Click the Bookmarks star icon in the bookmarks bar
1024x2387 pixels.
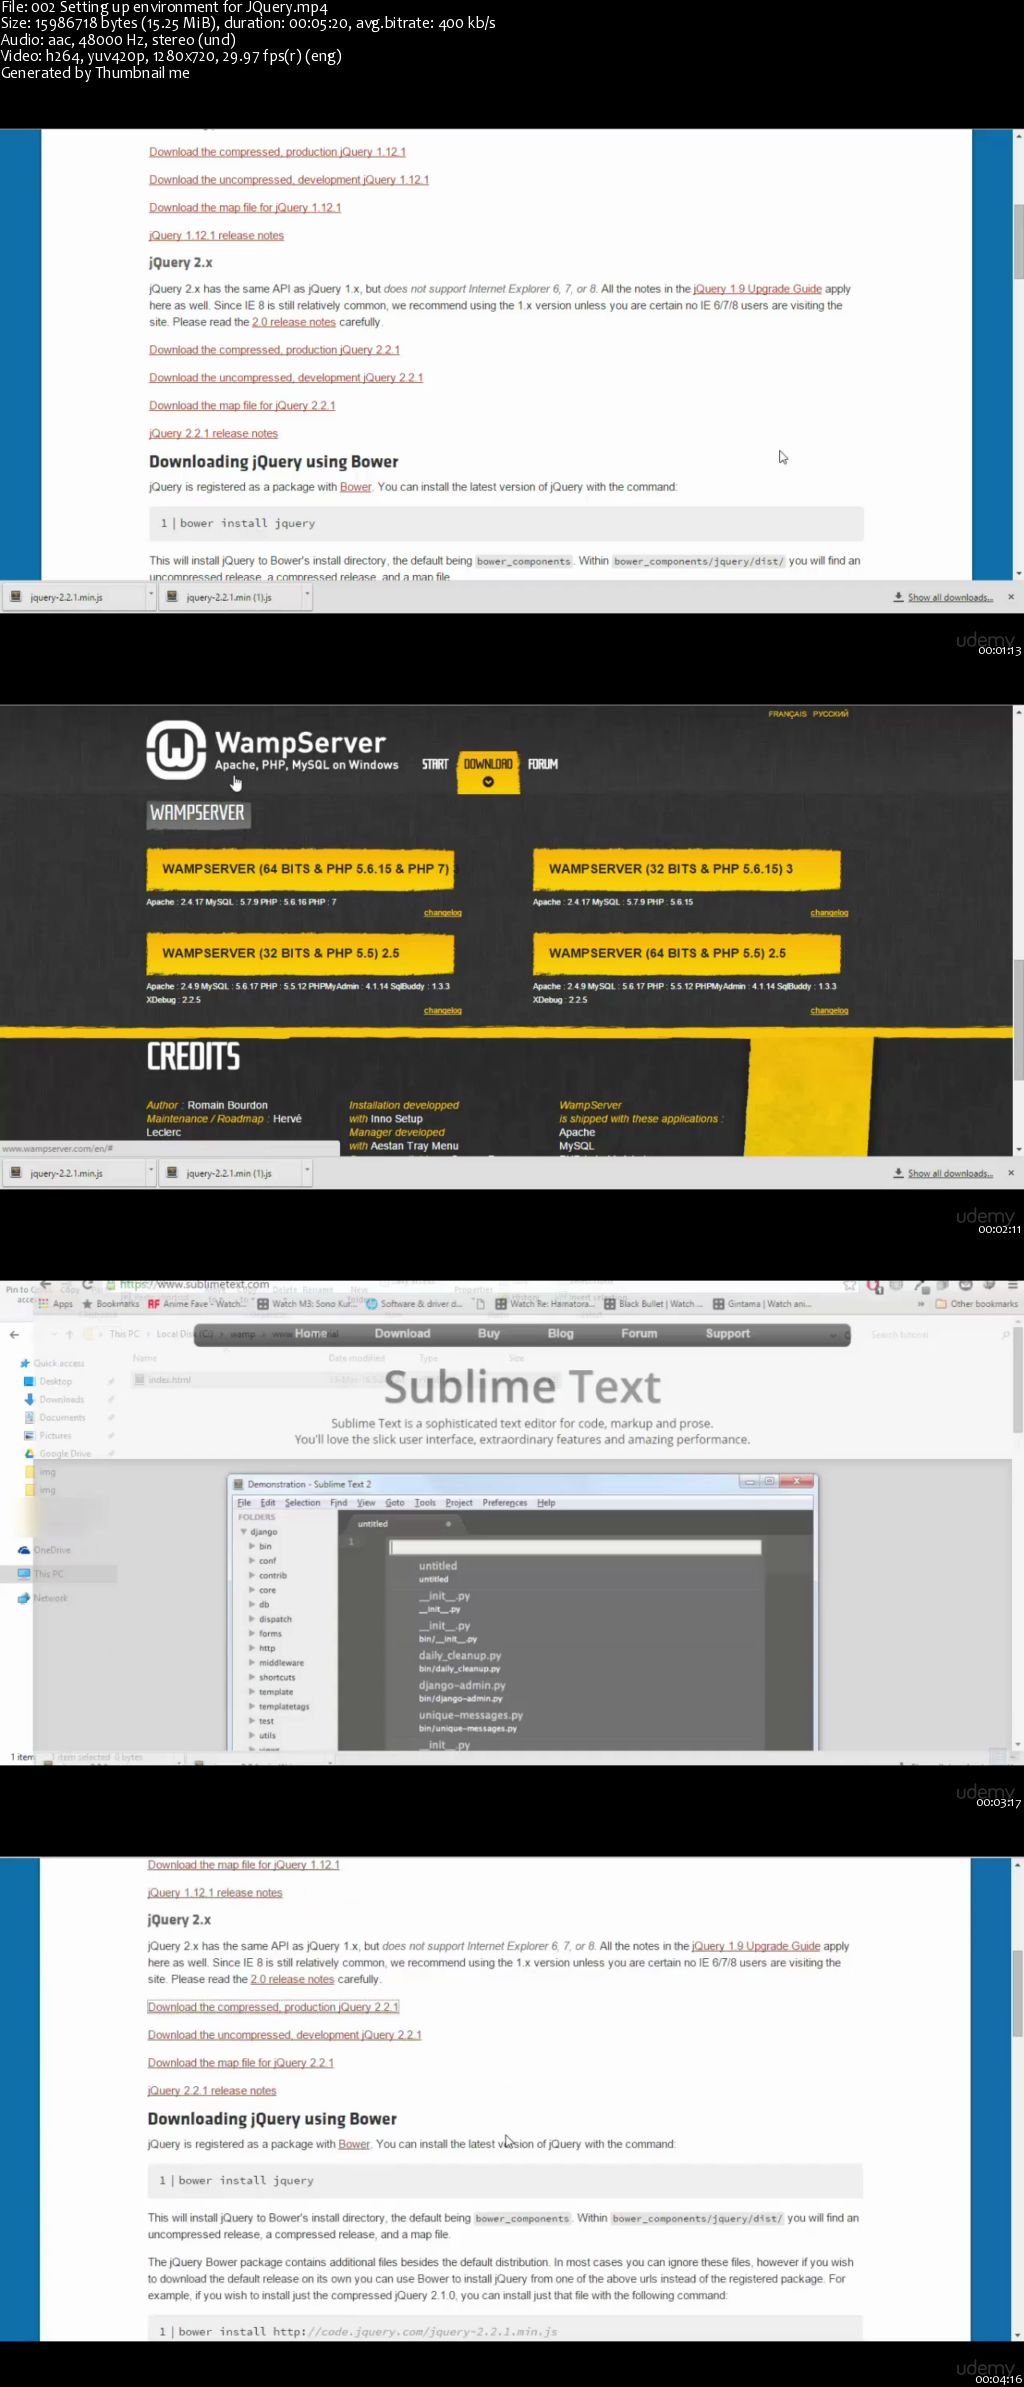87,1304
